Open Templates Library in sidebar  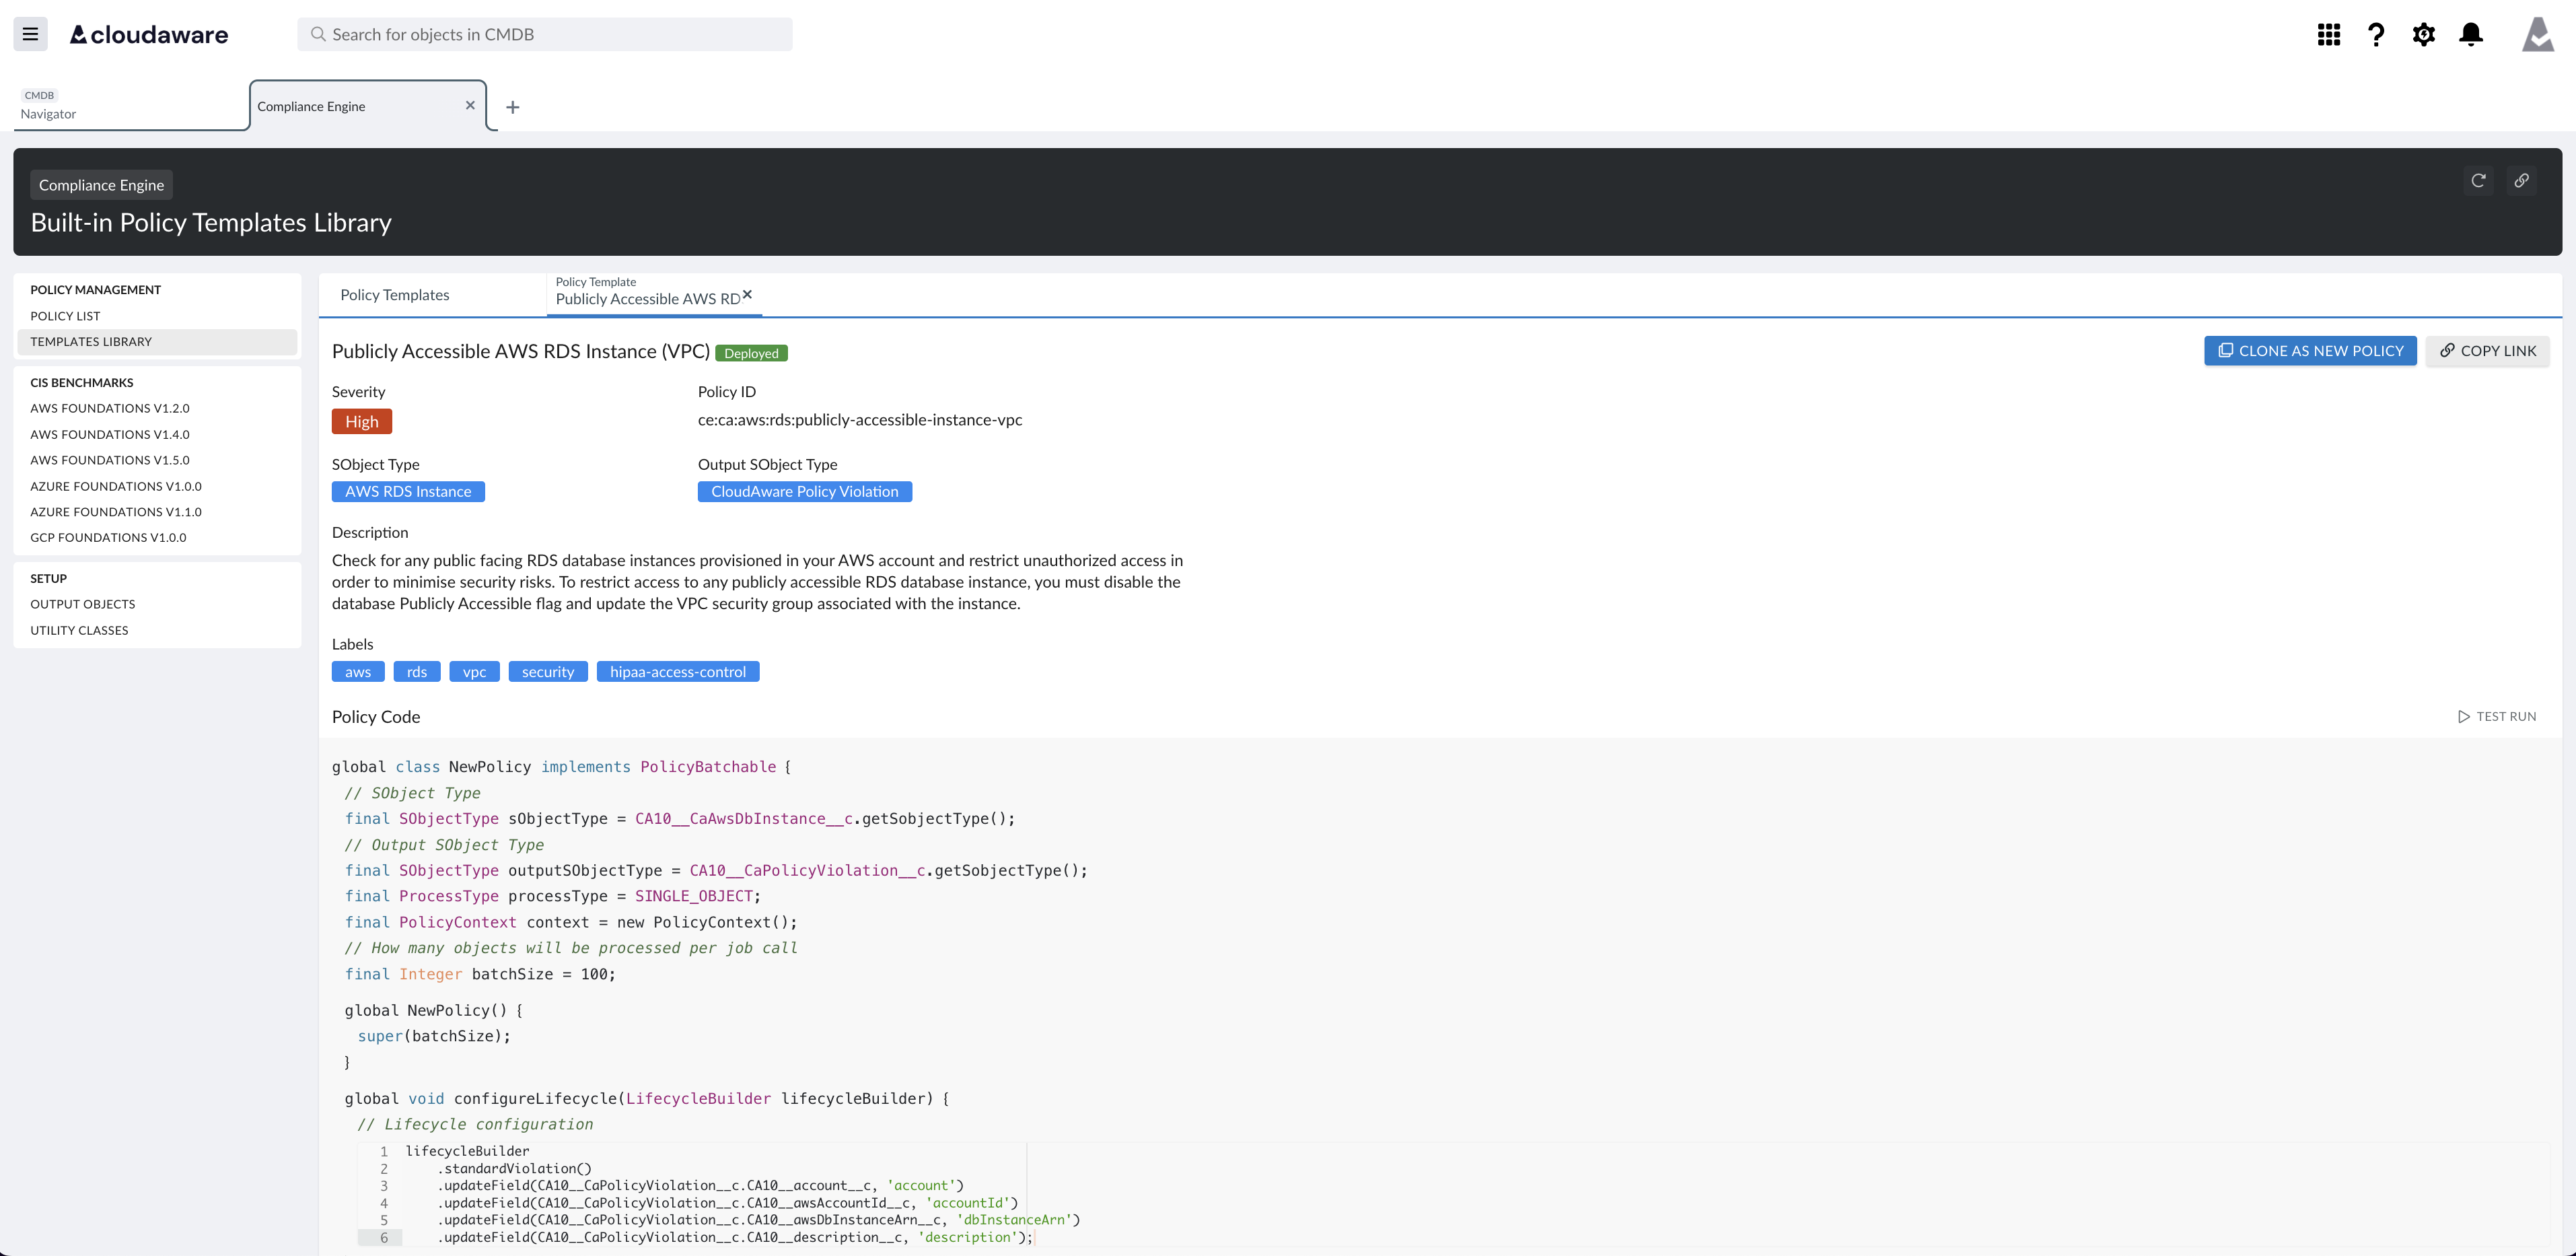157,342
